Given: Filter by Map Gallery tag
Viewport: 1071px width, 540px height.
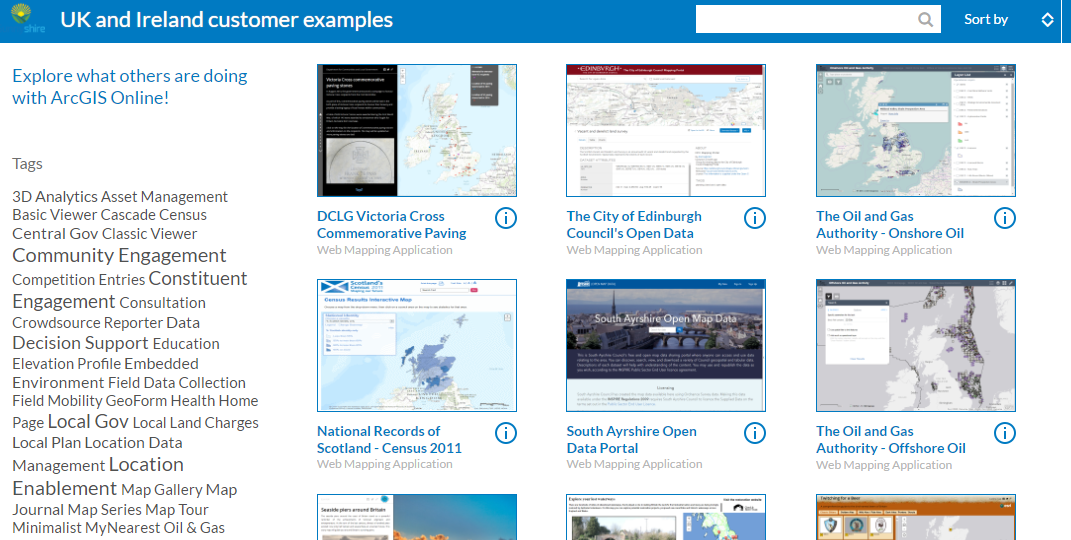Looking at the screenshot, I should pyautogui.click(x=162, y=489).
